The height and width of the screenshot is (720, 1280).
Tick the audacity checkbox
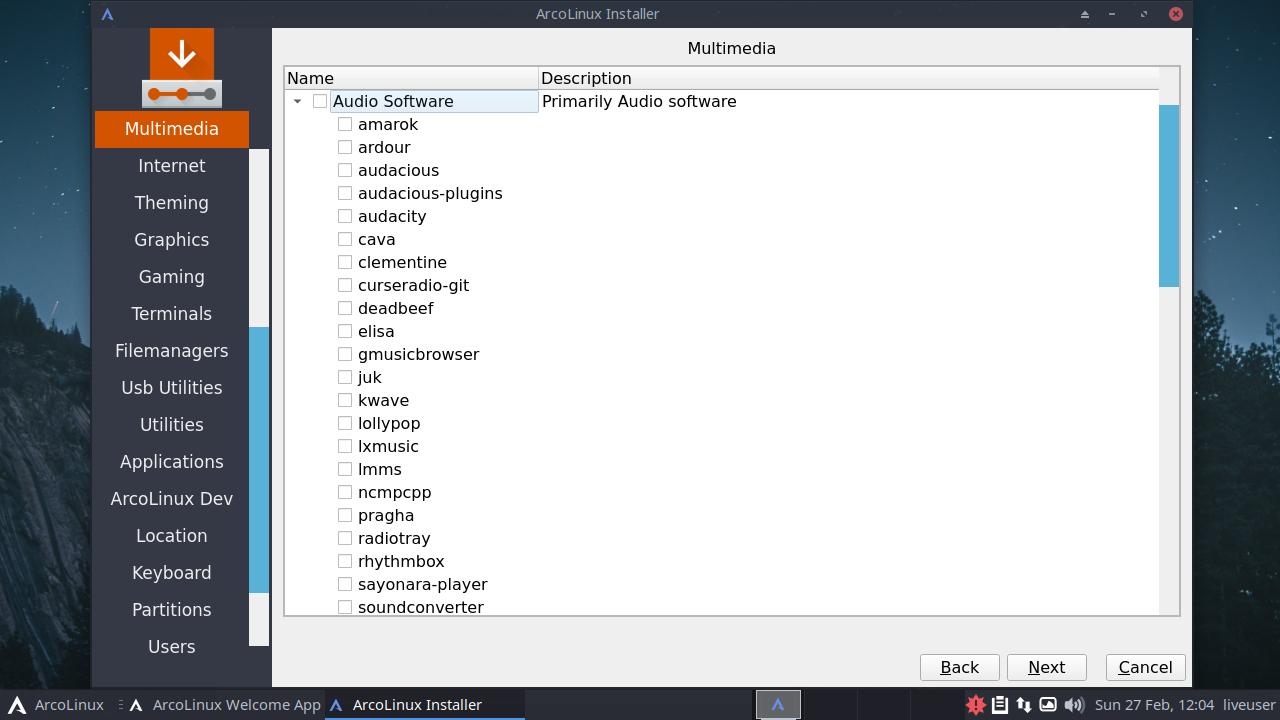(345, 216)
